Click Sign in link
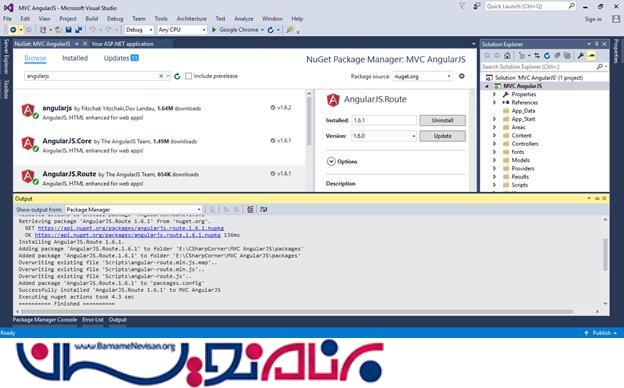The image size is (624, 388). [593, 19]
